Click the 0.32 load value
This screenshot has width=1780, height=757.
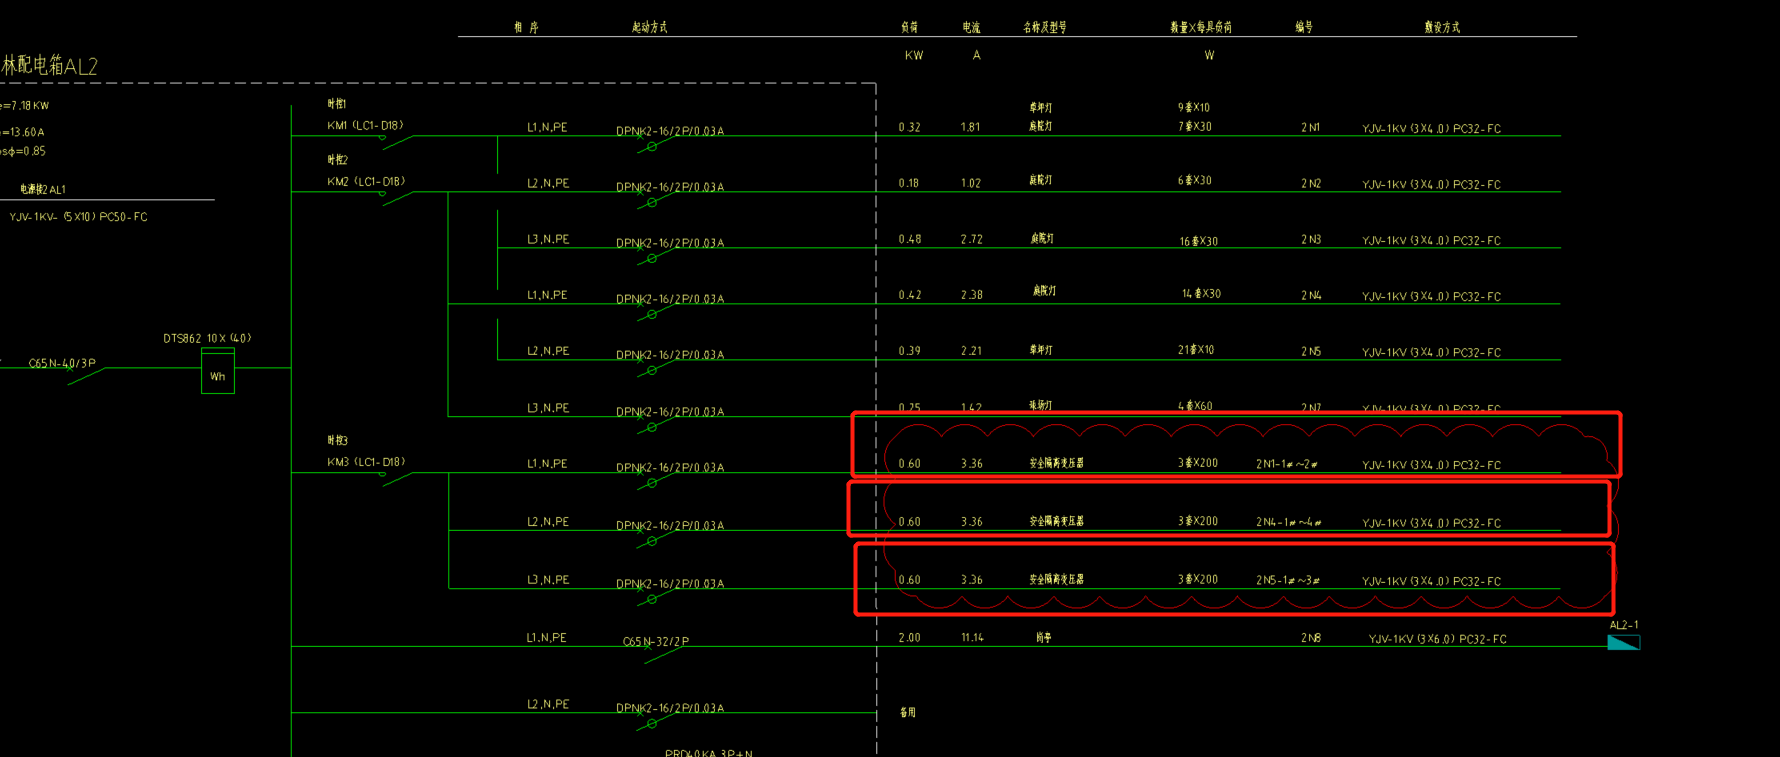click(910, 127)
